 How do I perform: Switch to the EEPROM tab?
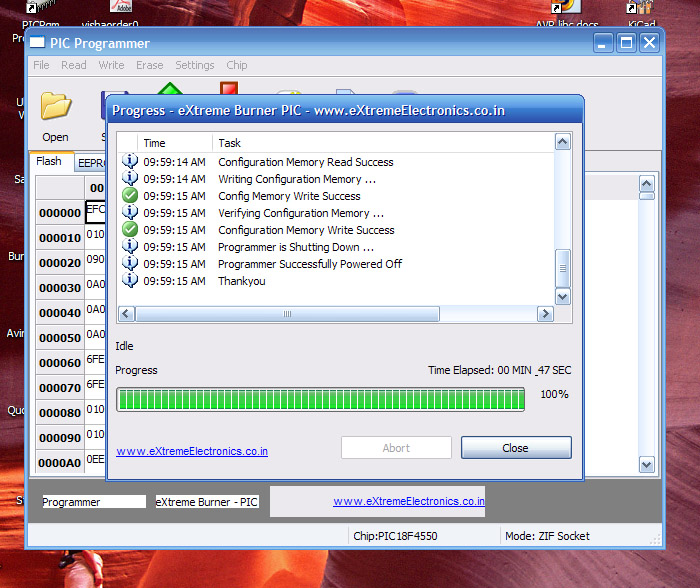[91, 163]
